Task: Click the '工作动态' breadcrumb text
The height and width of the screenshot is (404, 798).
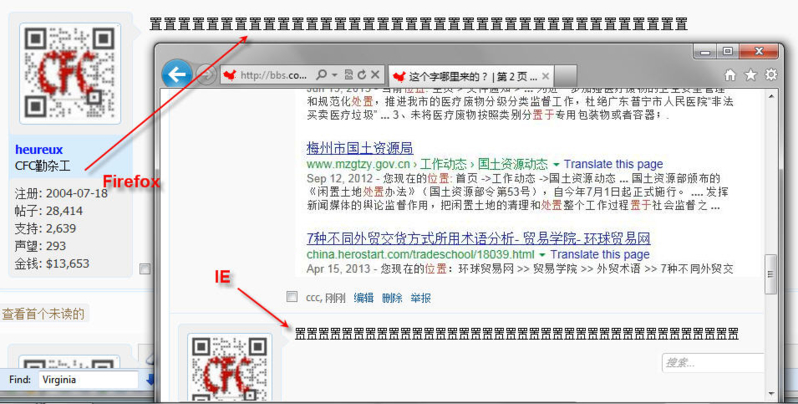Action: (x=443, y=164)
